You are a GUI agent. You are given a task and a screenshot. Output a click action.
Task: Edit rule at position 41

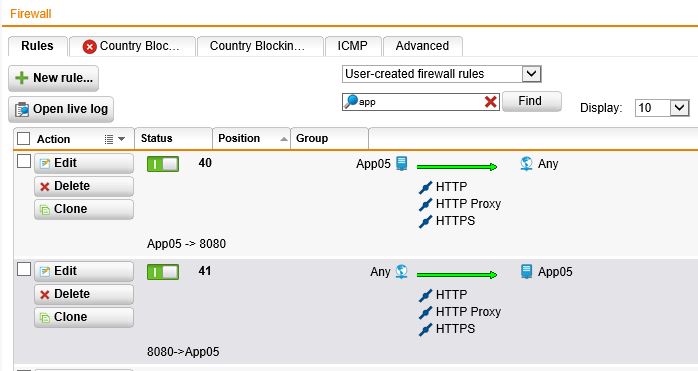click(84, 271)
